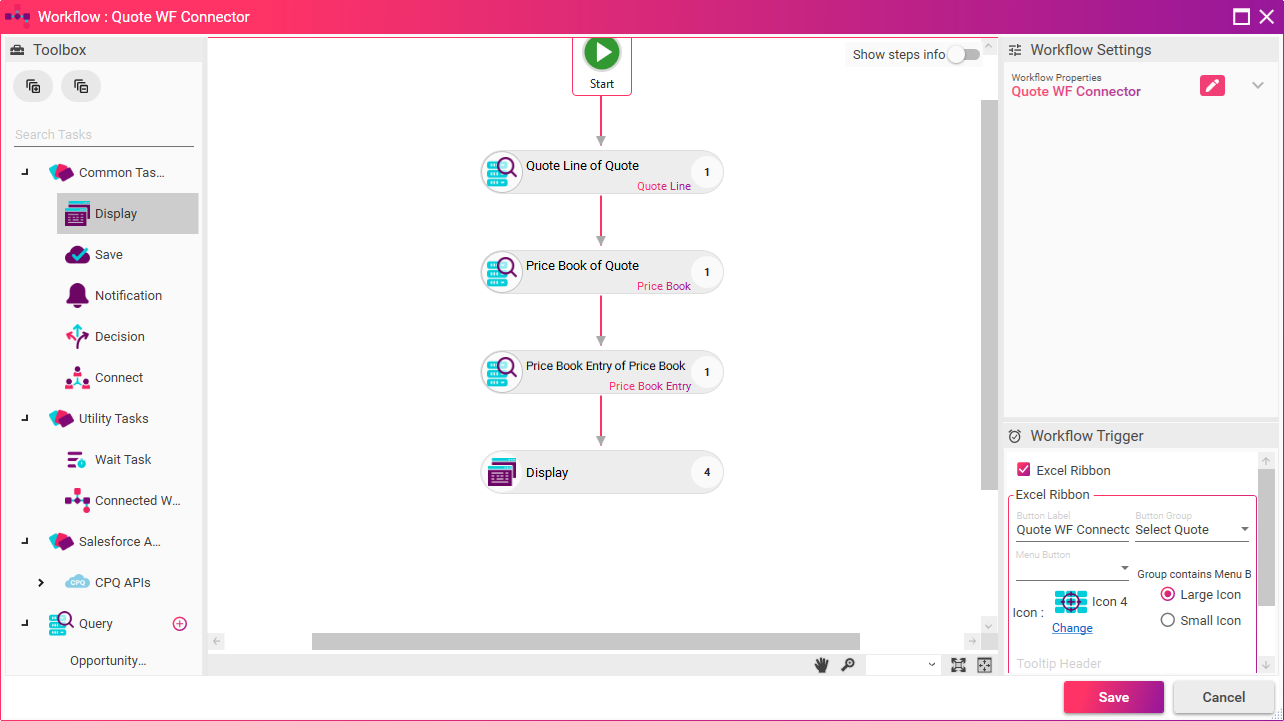
Task: Click the Save cloud task icon
Action: coord(78,255)
